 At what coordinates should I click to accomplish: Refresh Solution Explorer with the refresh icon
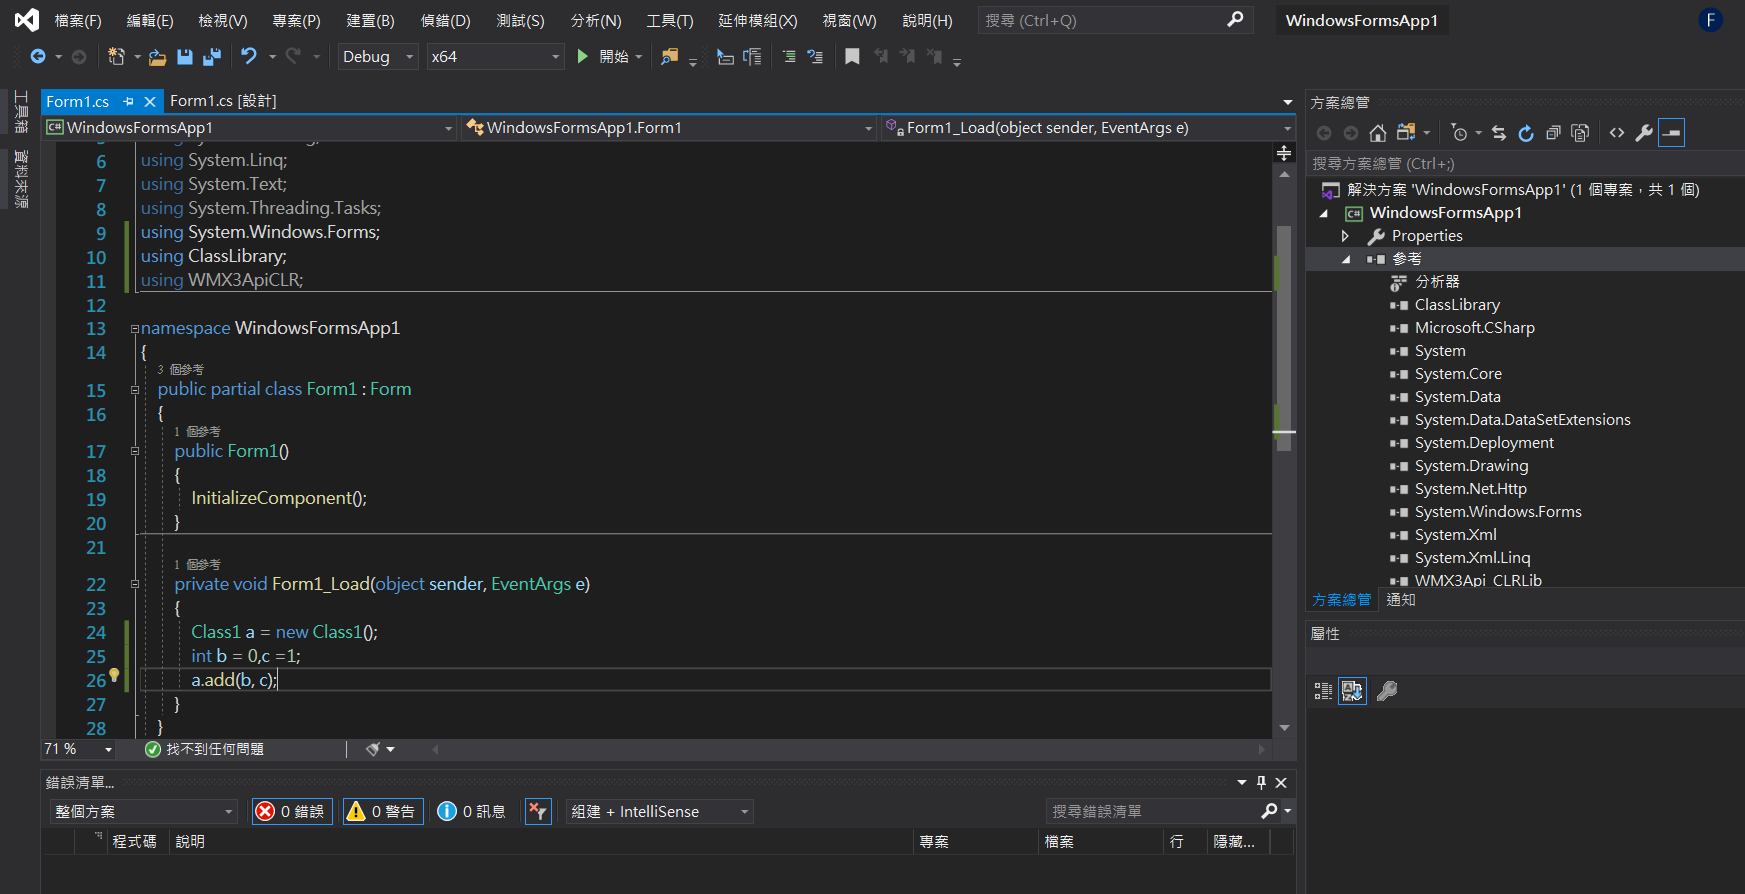pos(1526,133)
